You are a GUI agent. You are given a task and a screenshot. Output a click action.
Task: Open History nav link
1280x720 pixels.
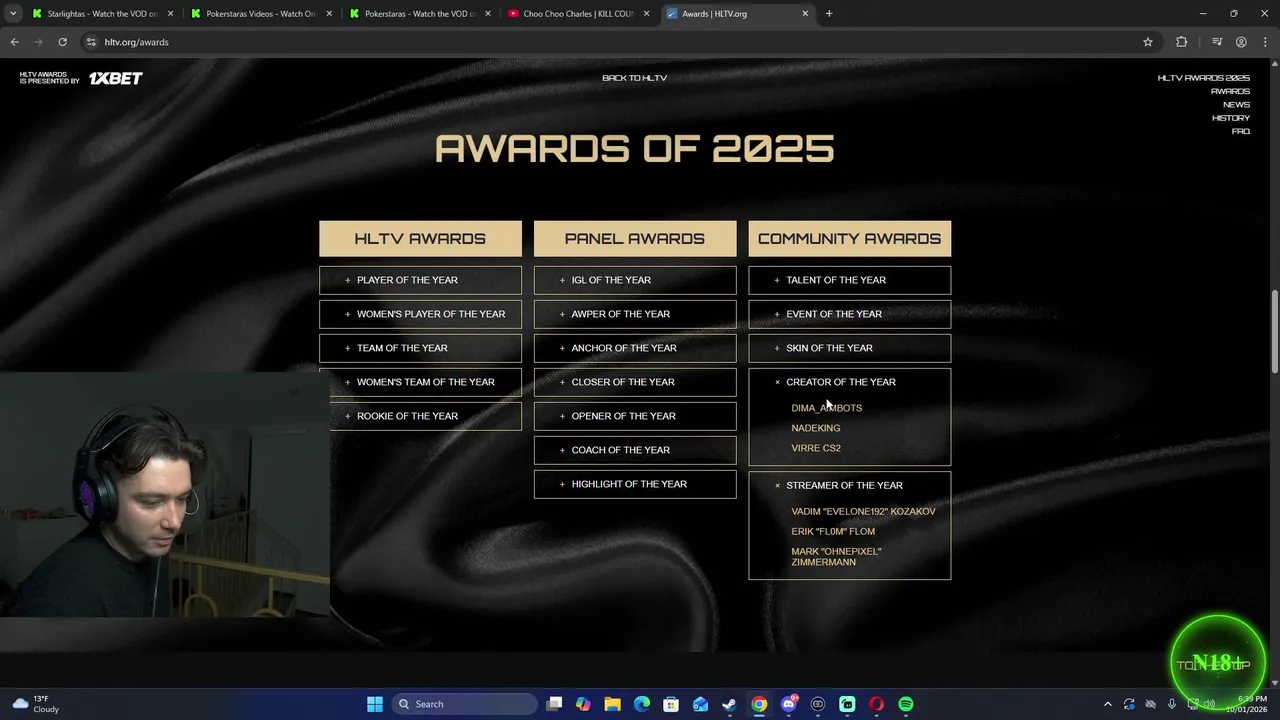click(1231, 118)
